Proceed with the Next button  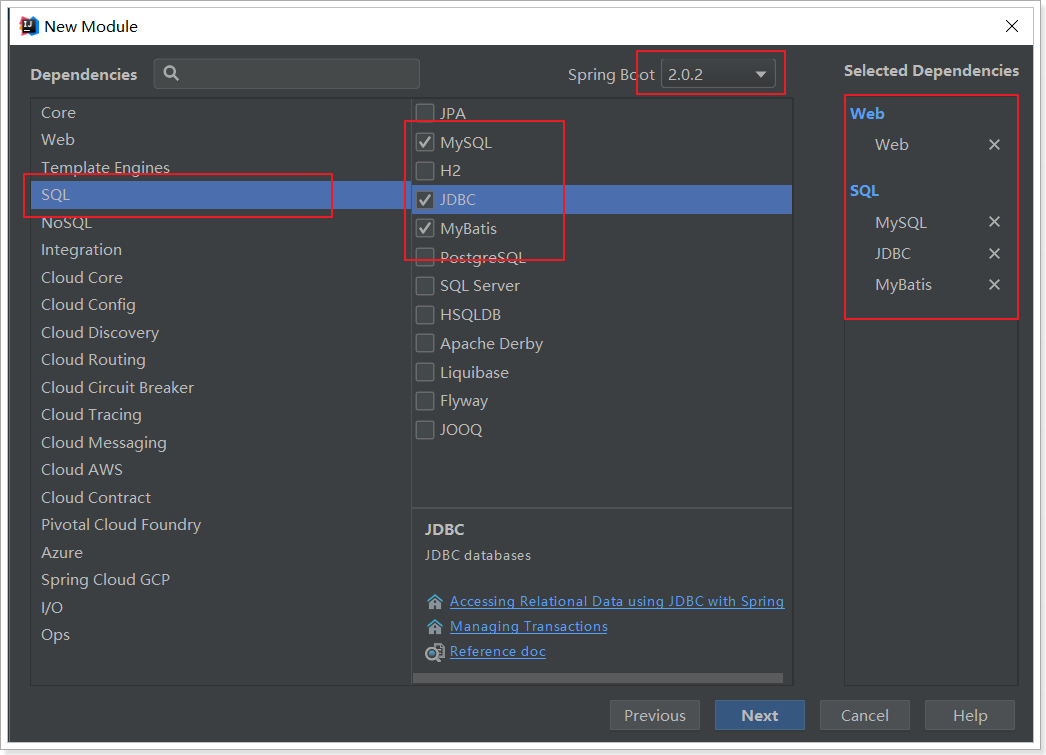(760, 715)
